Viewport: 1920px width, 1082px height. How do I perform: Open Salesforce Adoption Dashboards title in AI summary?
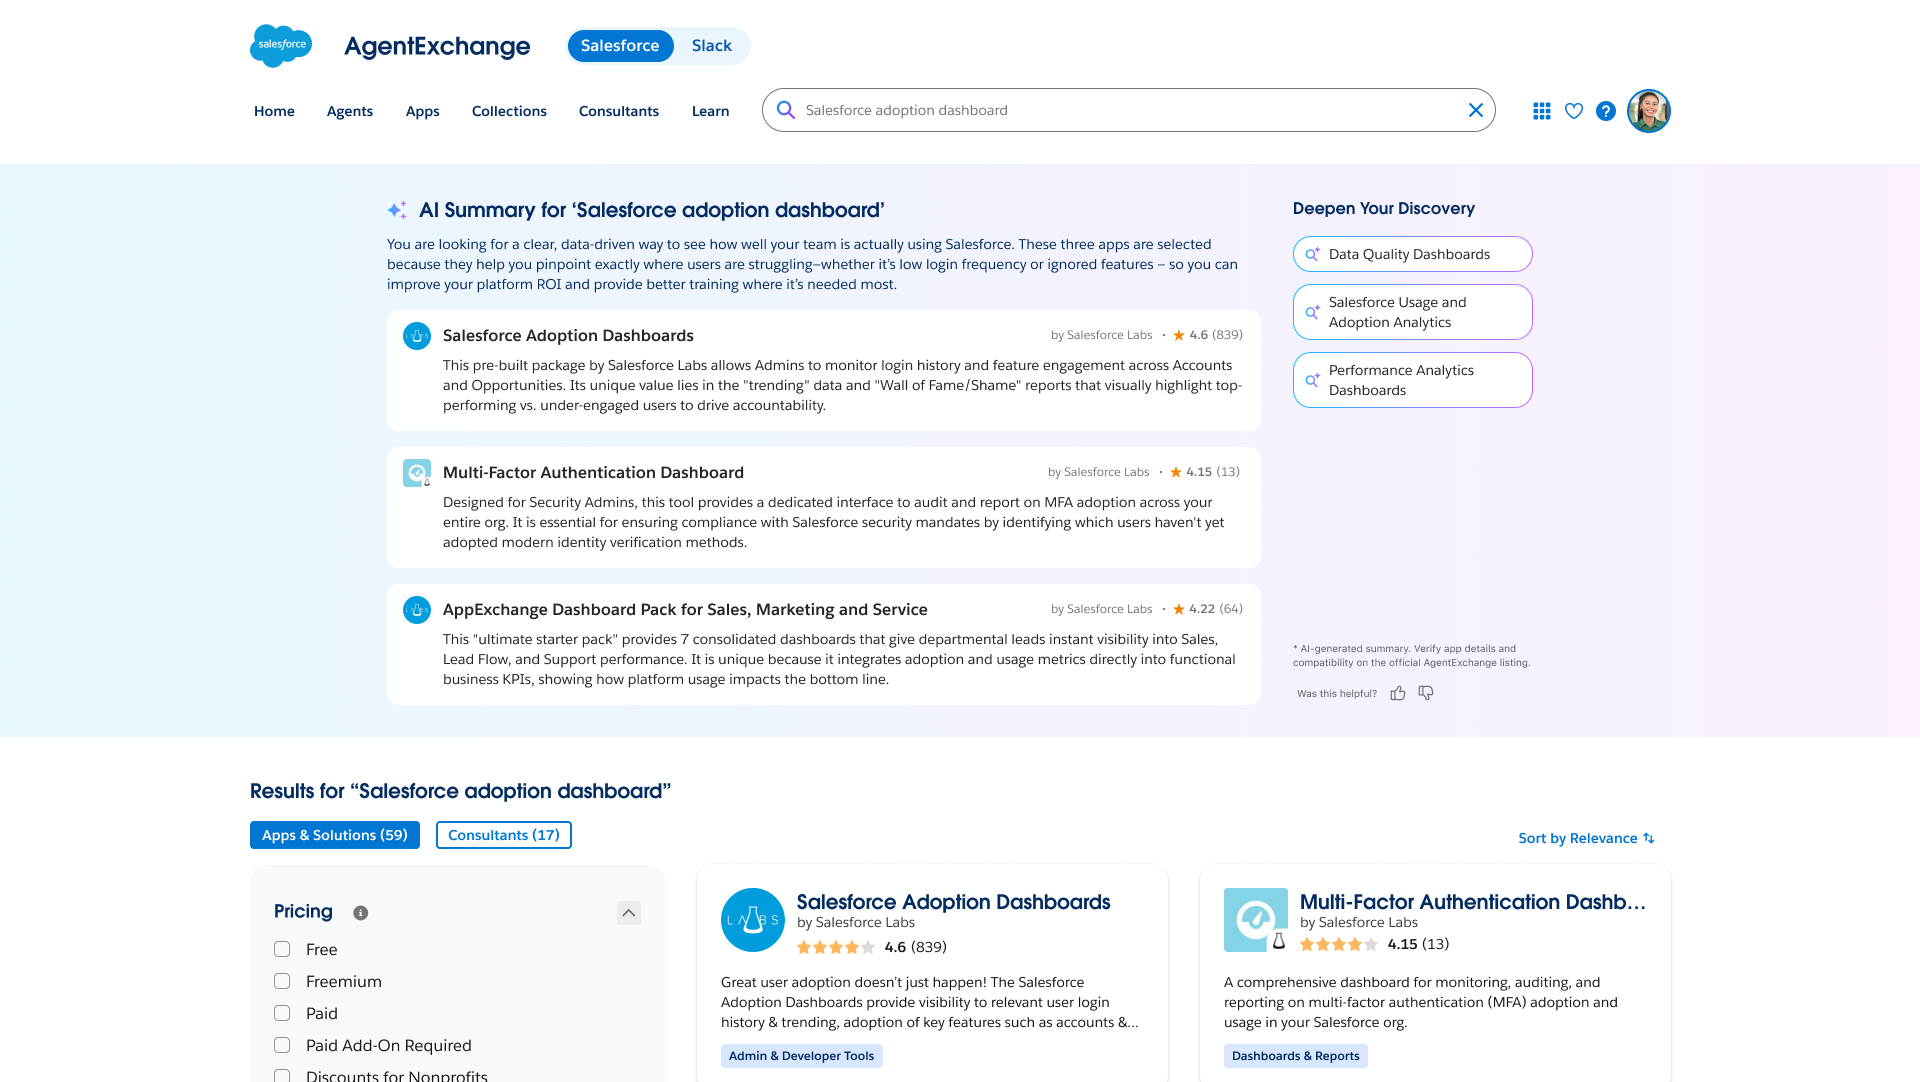pos(568,336)
